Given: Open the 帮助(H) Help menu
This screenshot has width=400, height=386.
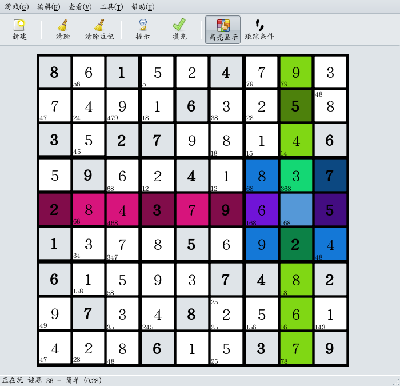Looking at the screenshot, I should (x=142, y=7).
